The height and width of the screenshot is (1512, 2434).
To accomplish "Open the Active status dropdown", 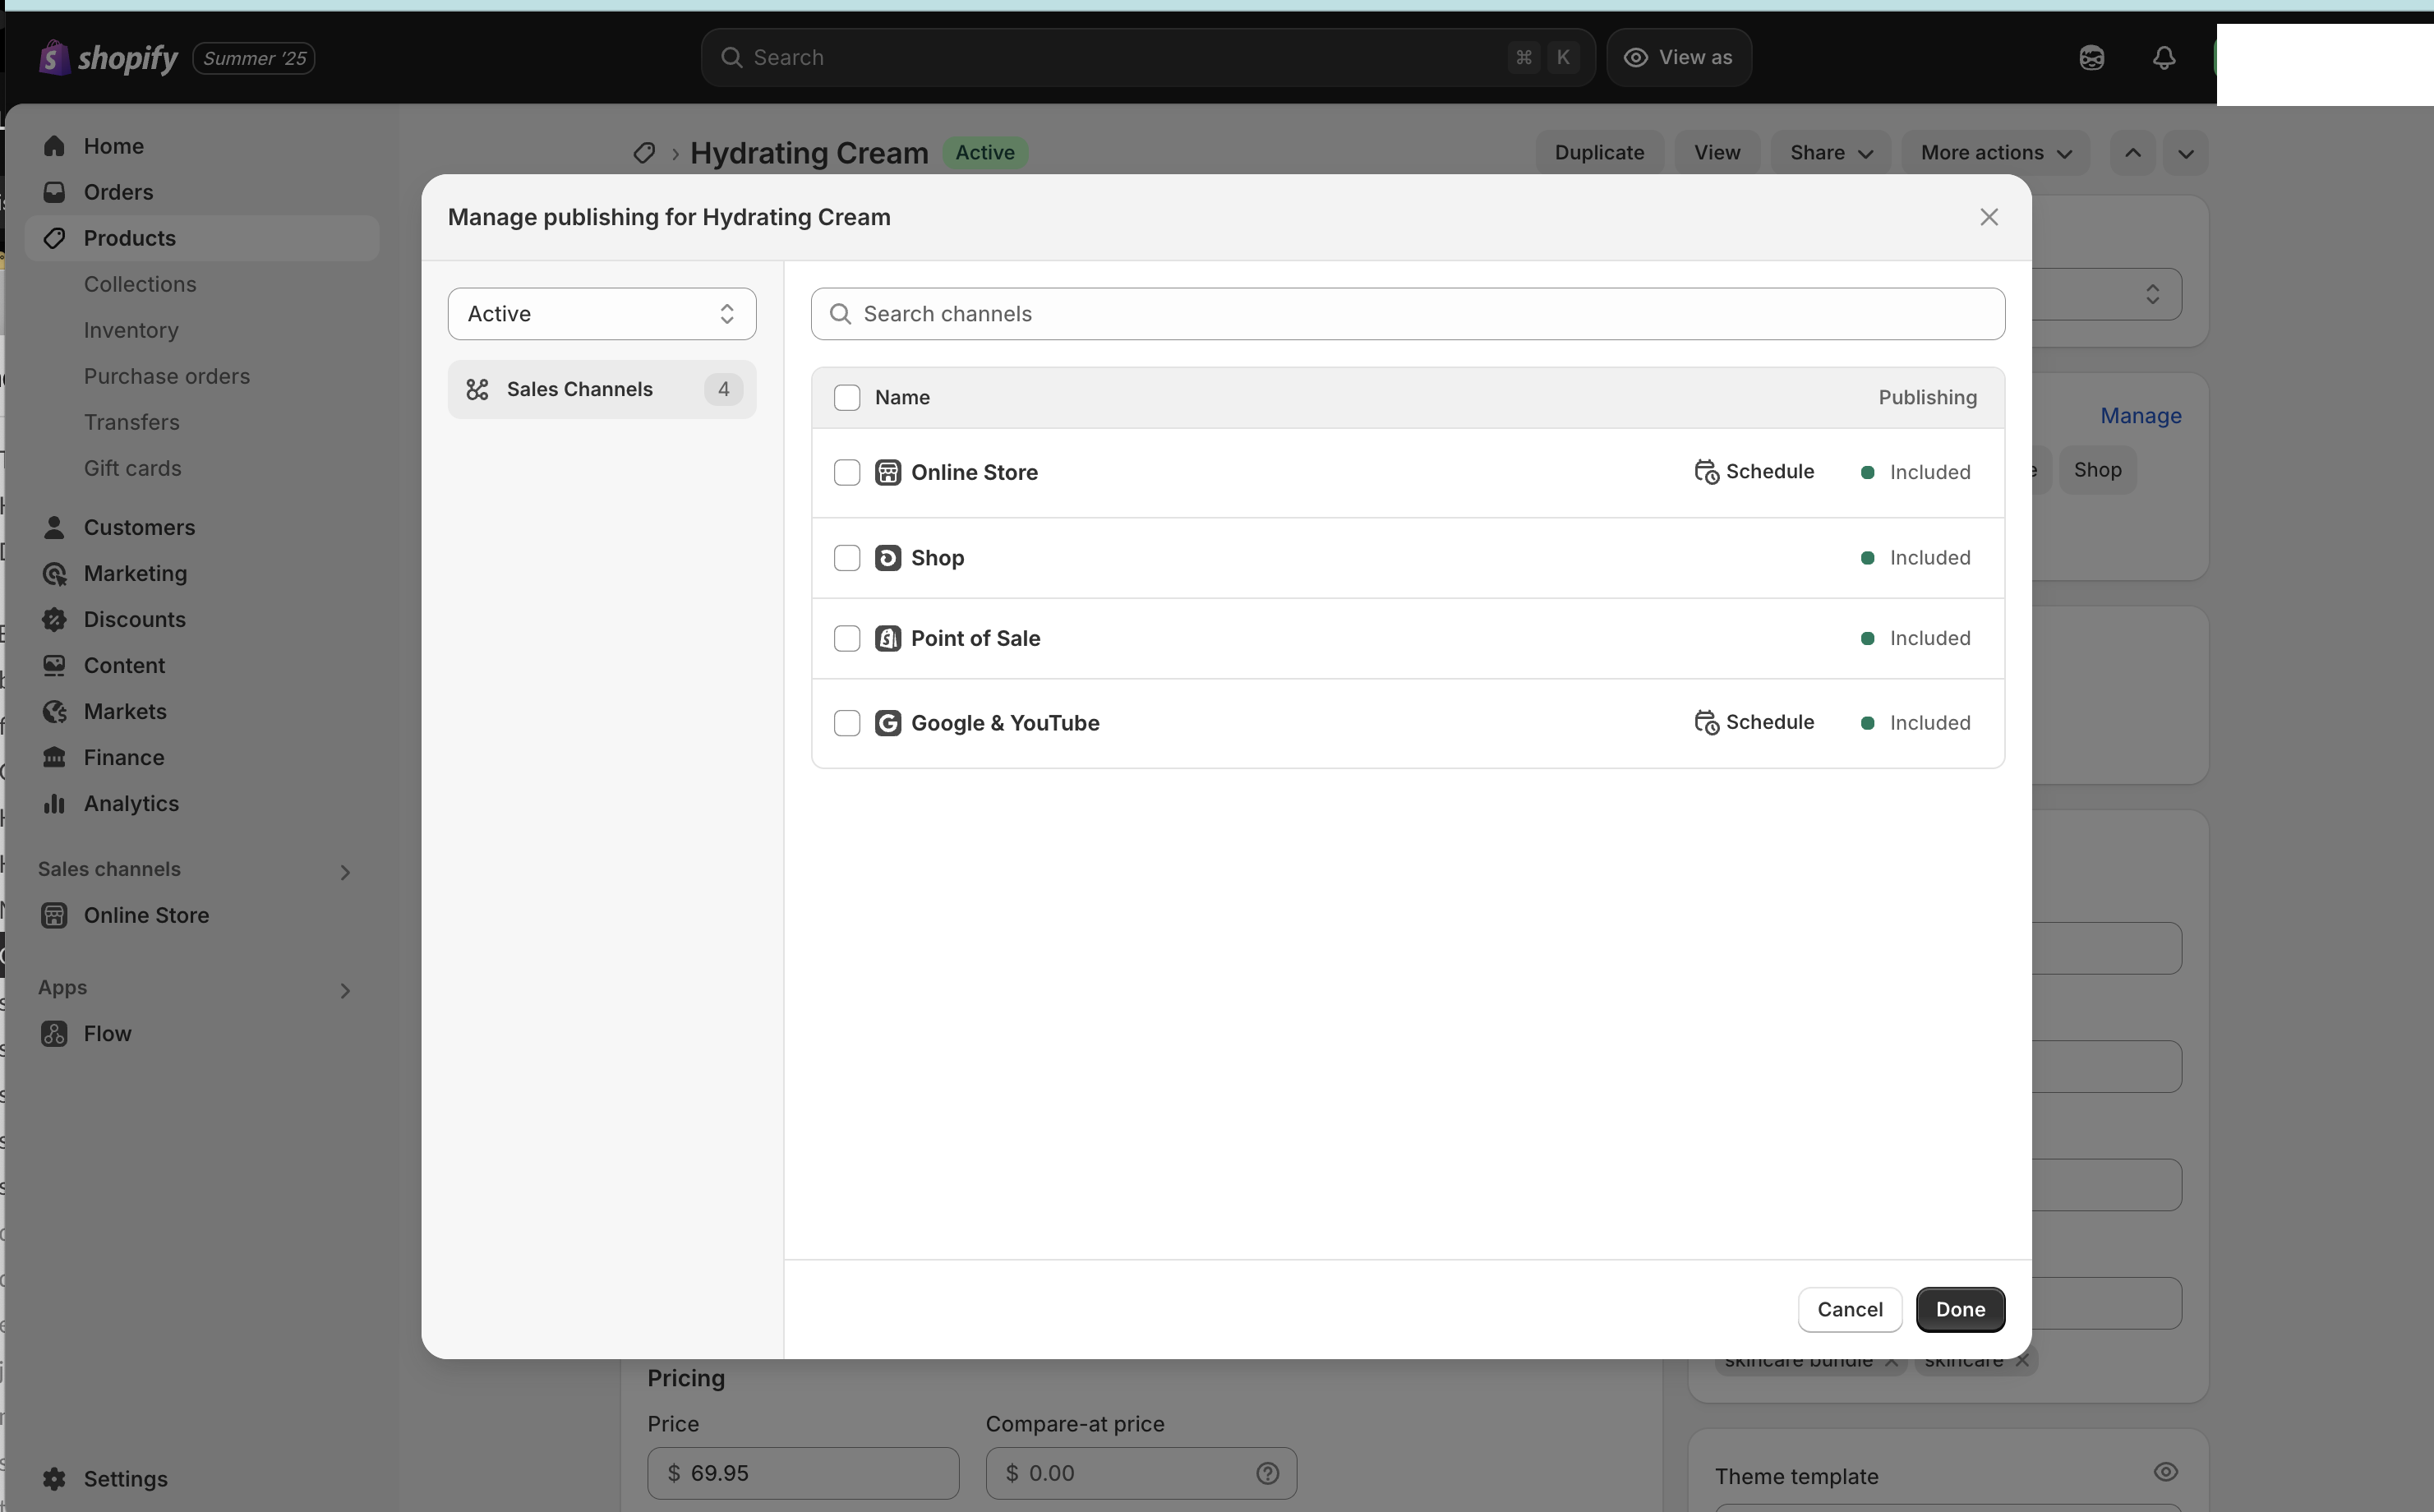I will point(601,314).
